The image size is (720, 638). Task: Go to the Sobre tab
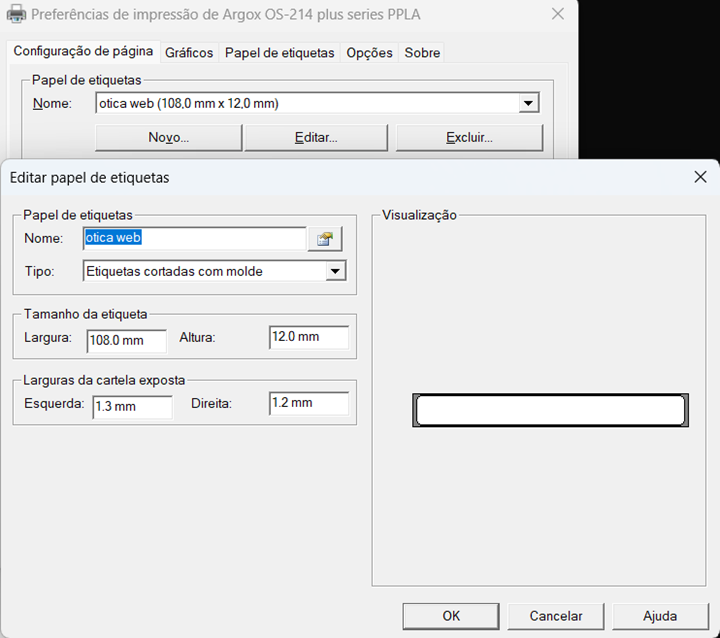click(x=422, y=53)
